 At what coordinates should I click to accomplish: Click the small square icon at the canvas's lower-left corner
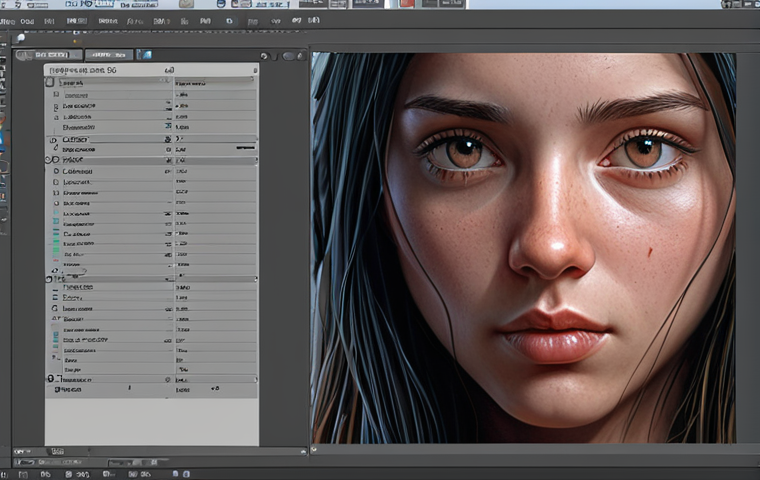coord(314,449)
